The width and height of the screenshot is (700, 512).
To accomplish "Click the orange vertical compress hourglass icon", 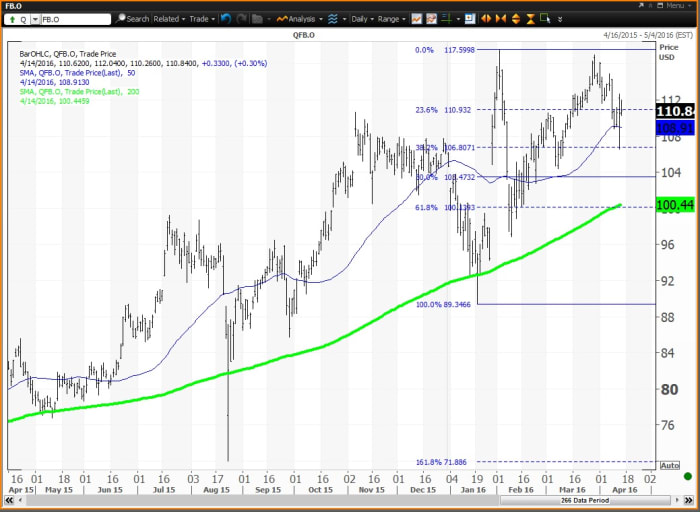I will (x=530, y=19).
